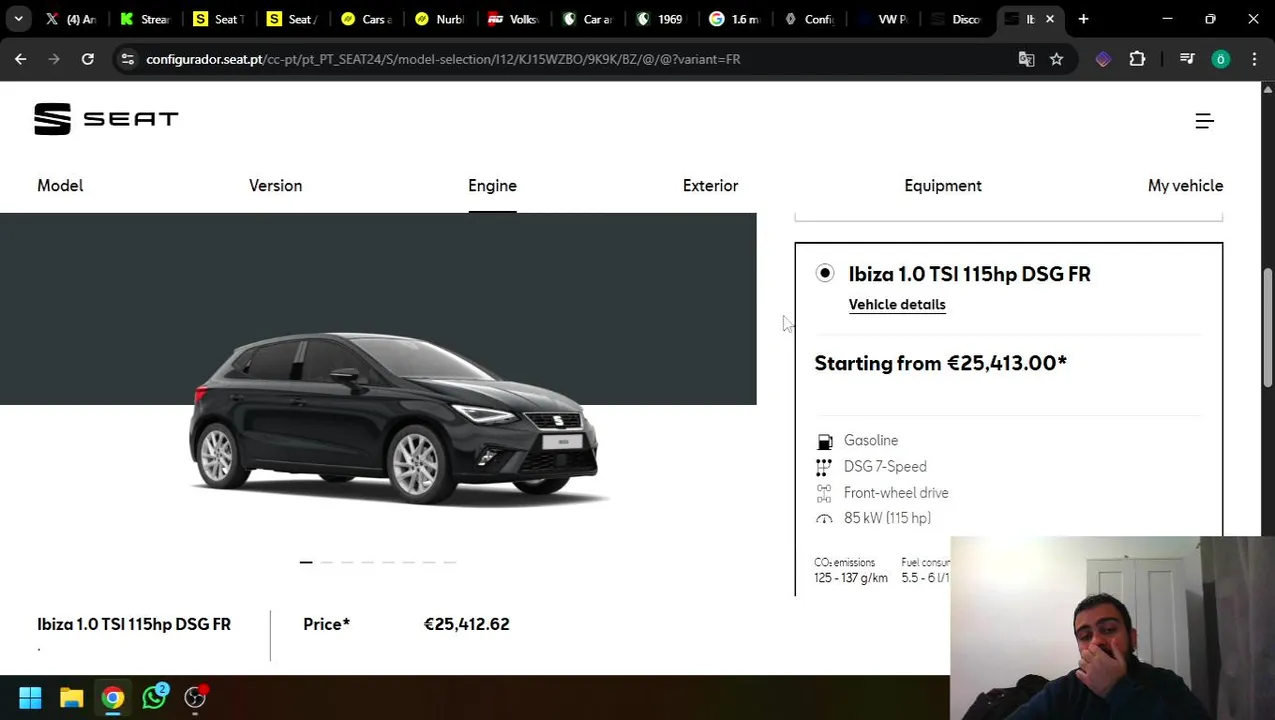
Task: Open the SEAT hamburger menu icon
Action: tap(1204, 121)
